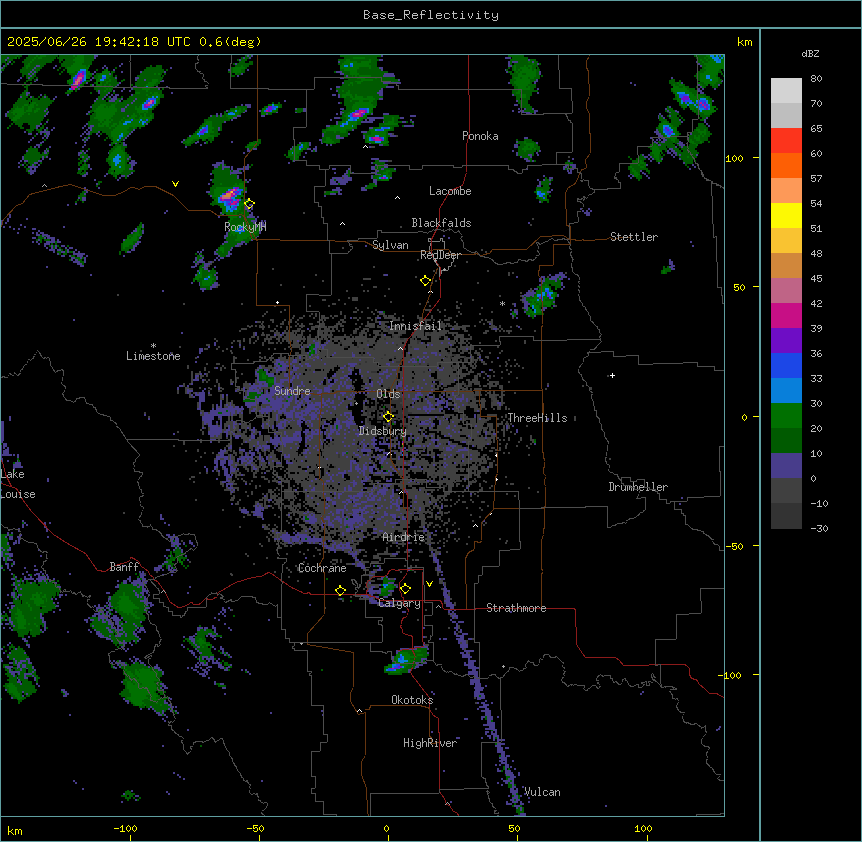Click the Cochrane label
The height and width of the screenshot is (842, 862).
[x=322, y=568]
